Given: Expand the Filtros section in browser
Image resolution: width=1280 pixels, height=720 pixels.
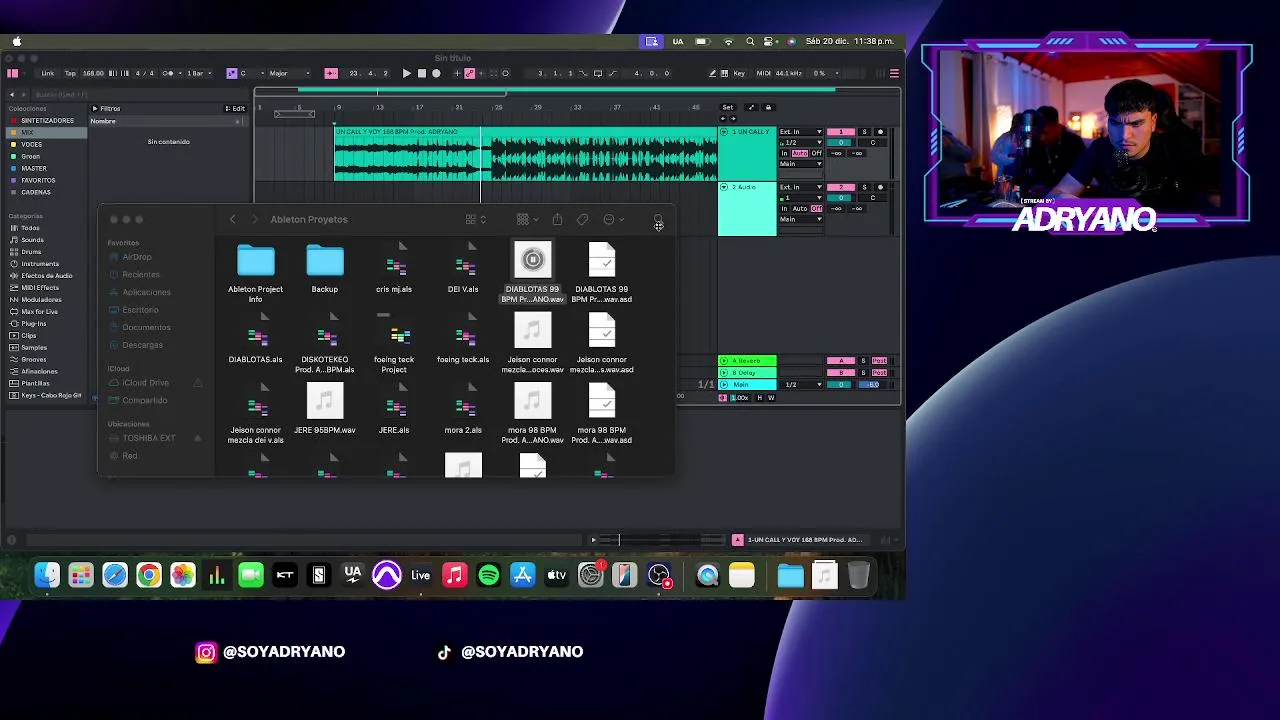Looking at the screenshot, I should tap(106, 108).
